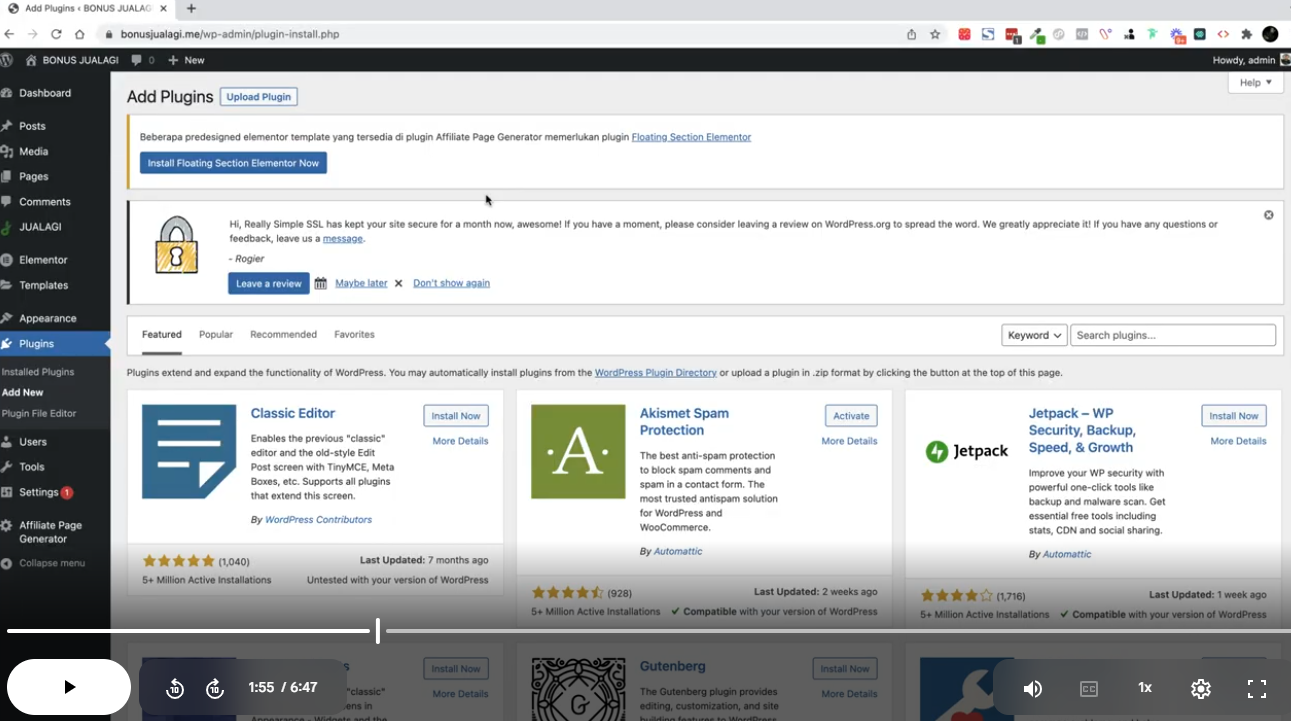Click the WordPress logo in admin bar
Image resolution: width=1291 pixels, height=721 pixels.
[x=7, y=60]
